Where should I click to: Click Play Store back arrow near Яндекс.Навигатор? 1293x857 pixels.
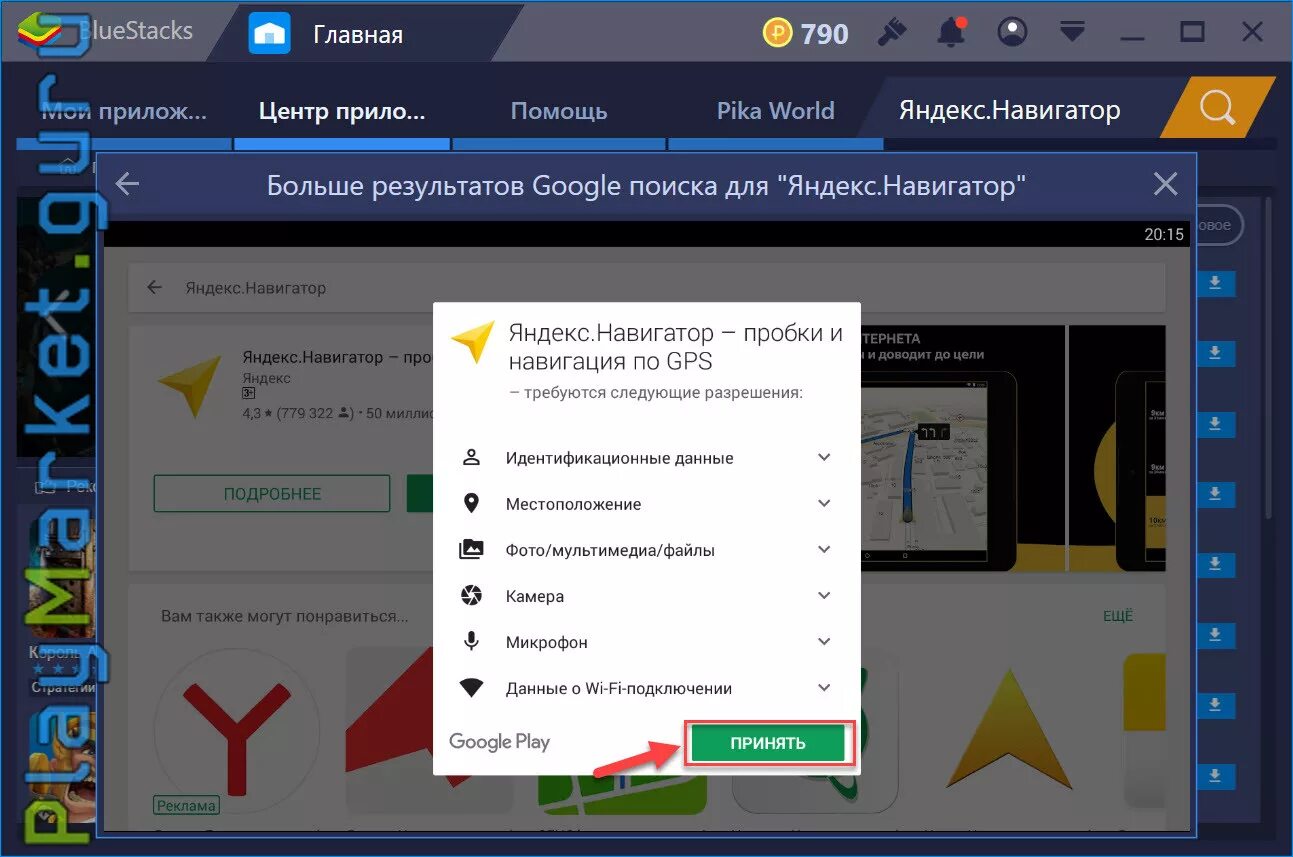(x=154, y=288)
